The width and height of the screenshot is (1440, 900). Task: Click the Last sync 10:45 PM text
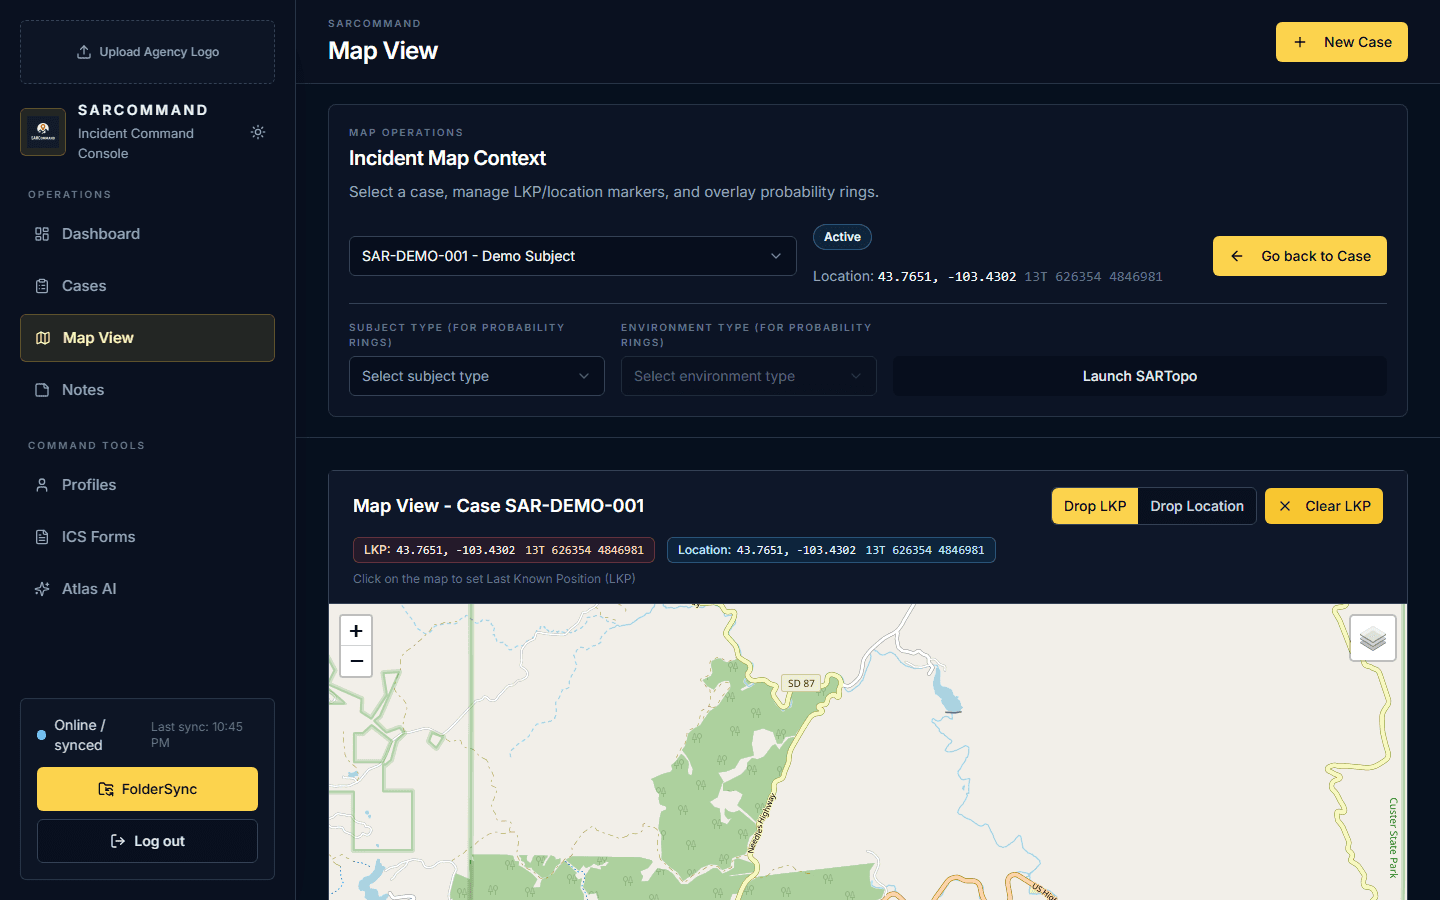pos(197,735)
